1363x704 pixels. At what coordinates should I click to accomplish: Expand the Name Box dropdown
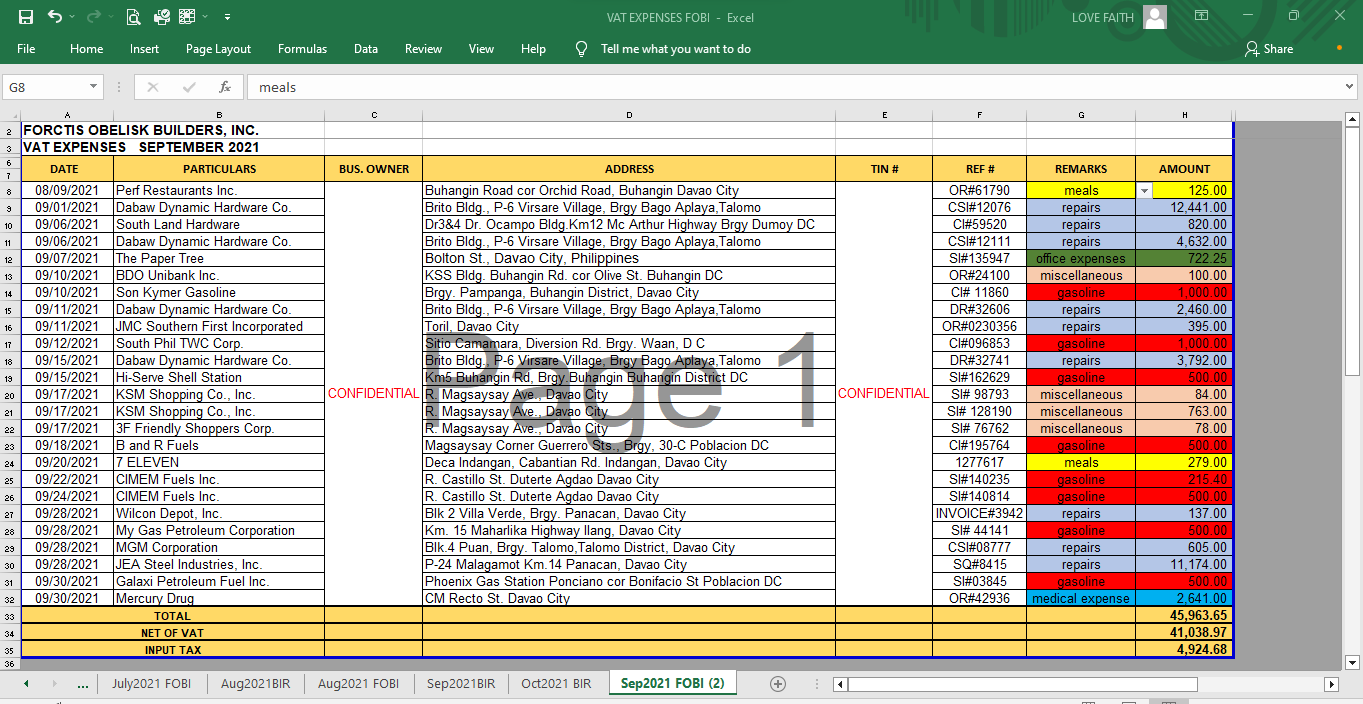93,87
